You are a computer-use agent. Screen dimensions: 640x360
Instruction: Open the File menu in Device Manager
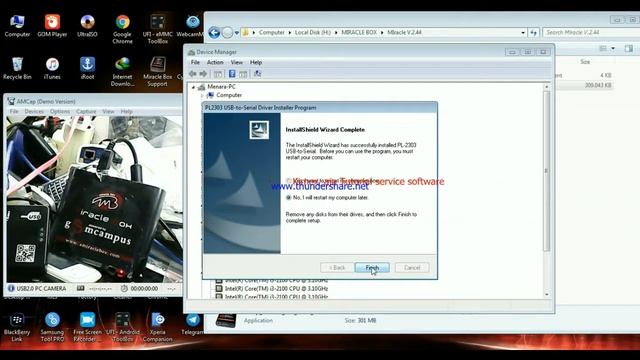[x=195, y=62]
